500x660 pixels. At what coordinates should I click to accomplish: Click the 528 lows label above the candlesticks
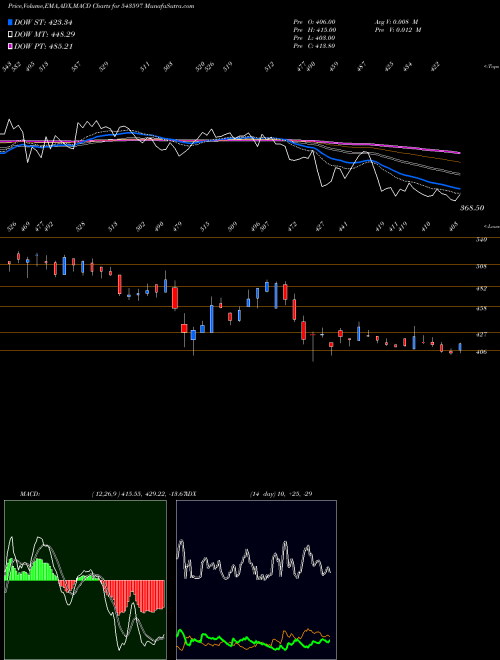pos(81,226)
